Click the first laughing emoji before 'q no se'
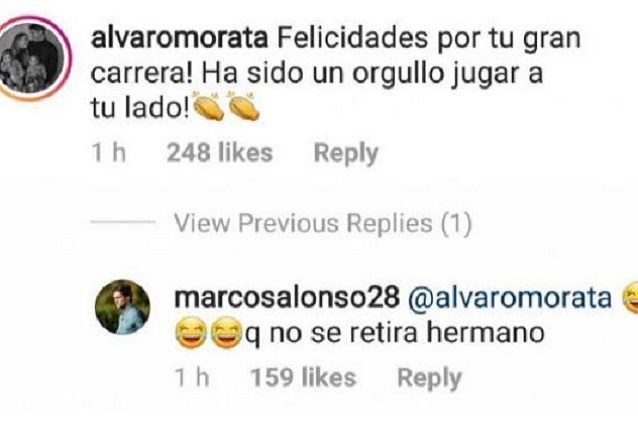This screenshot has height=425, width=638. [x=191, y=333]
